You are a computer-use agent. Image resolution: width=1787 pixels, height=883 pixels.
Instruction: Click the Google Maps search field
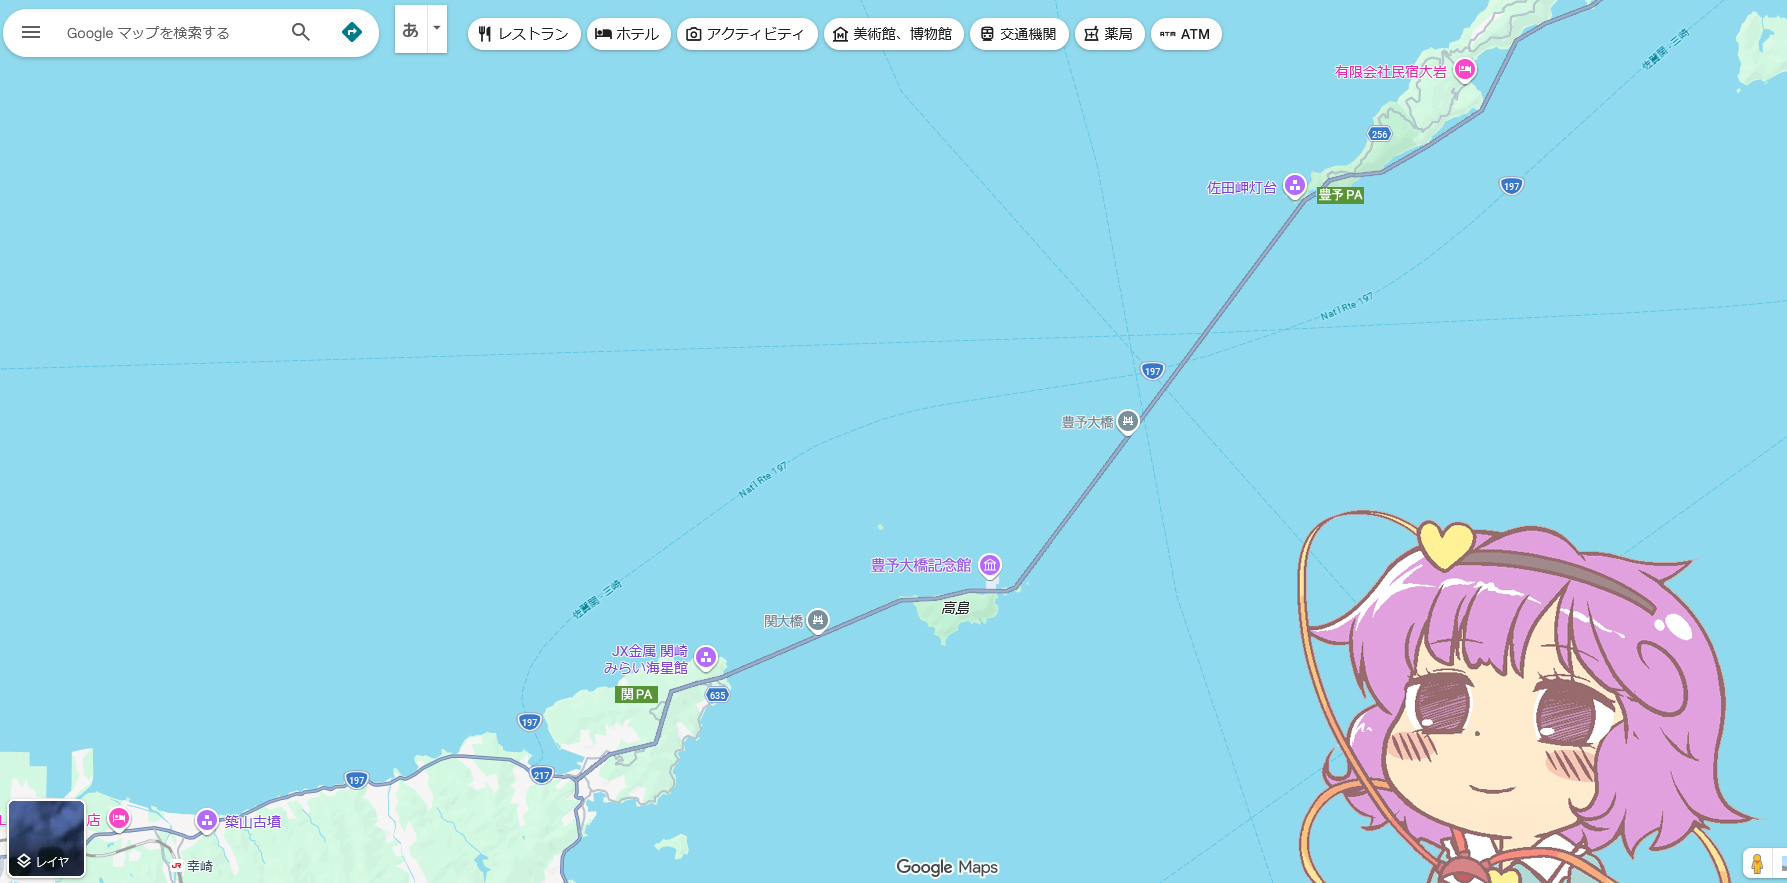click(170, 33)
